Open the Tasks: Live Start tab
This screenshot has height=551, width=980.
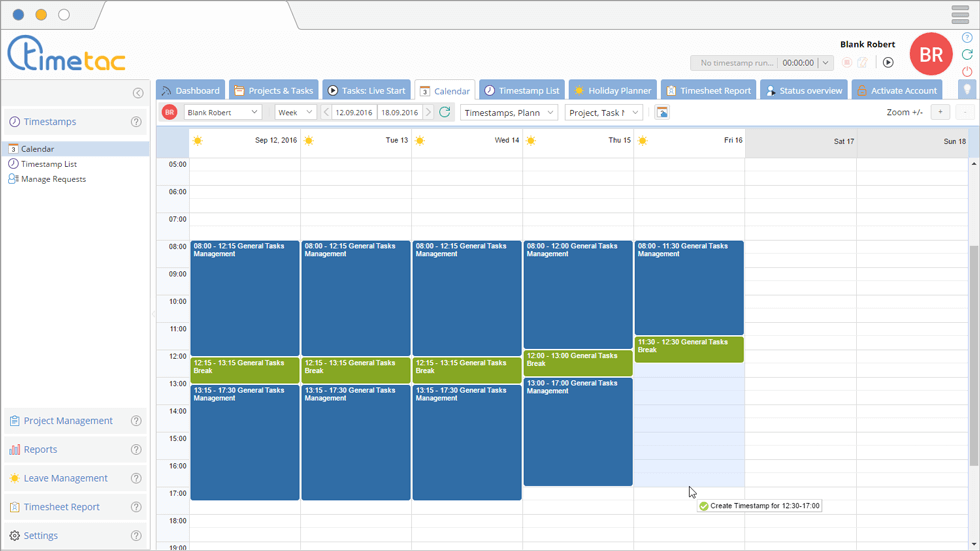click(x=367, y=90)
